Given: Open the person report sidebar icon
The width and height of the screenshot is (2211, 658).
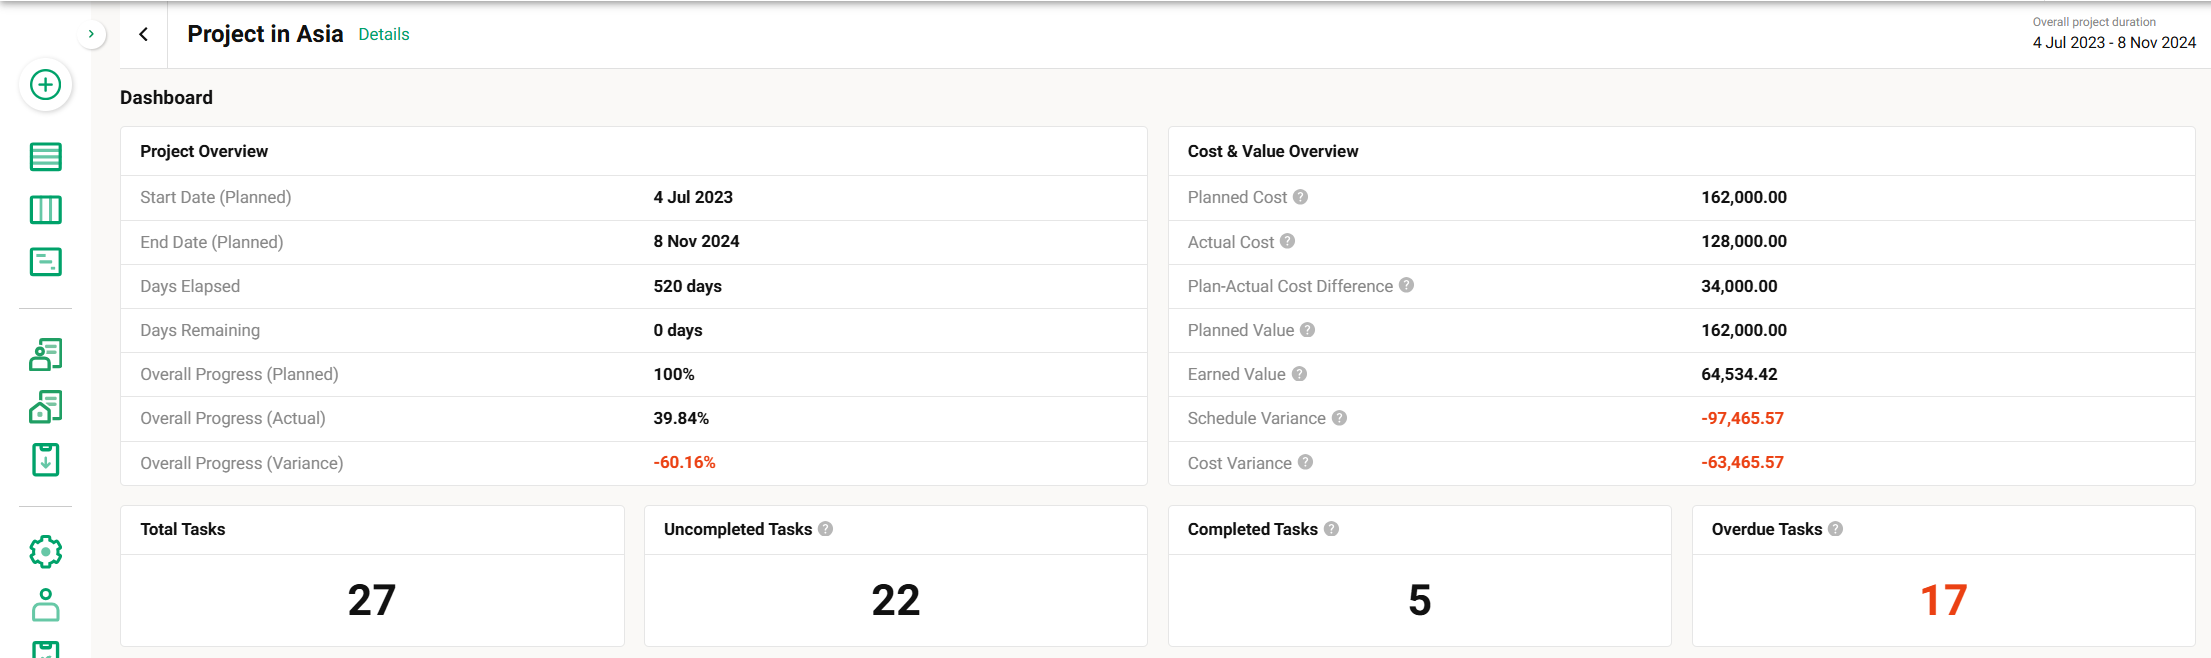Looking at the screenshot, I should point(45,354).
